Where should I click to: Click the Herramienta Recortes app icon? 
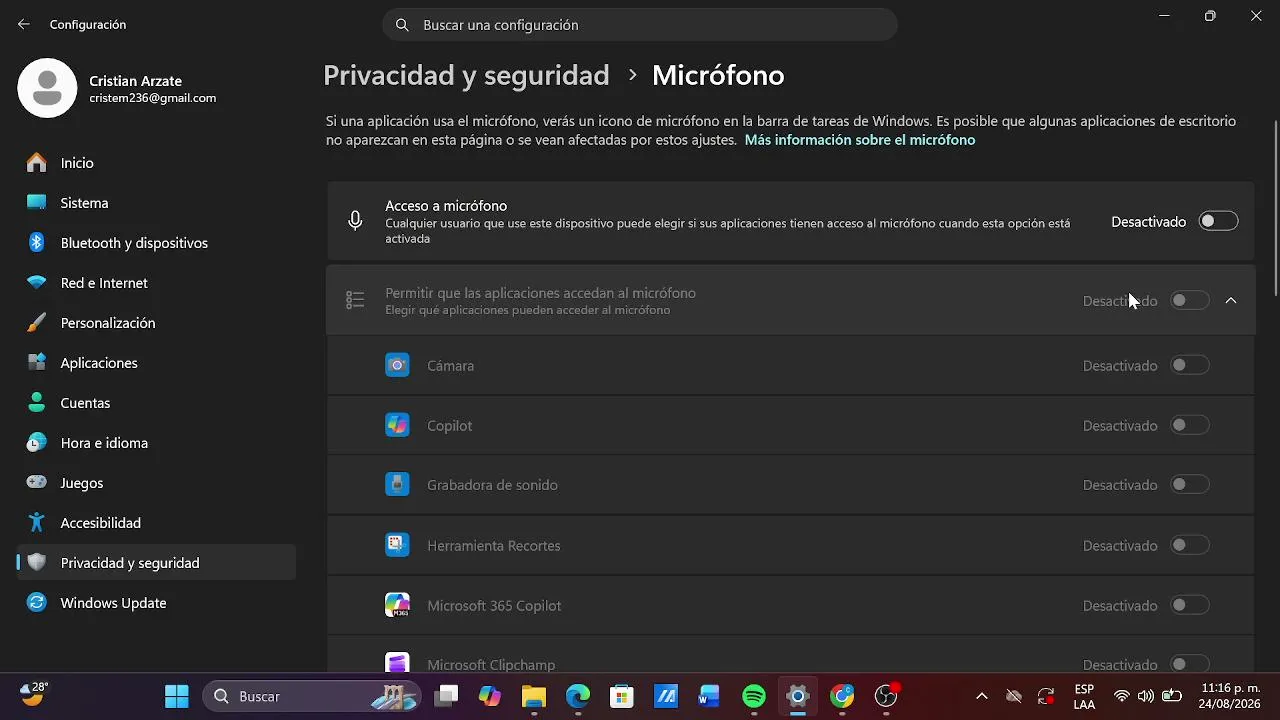point(397,545)
